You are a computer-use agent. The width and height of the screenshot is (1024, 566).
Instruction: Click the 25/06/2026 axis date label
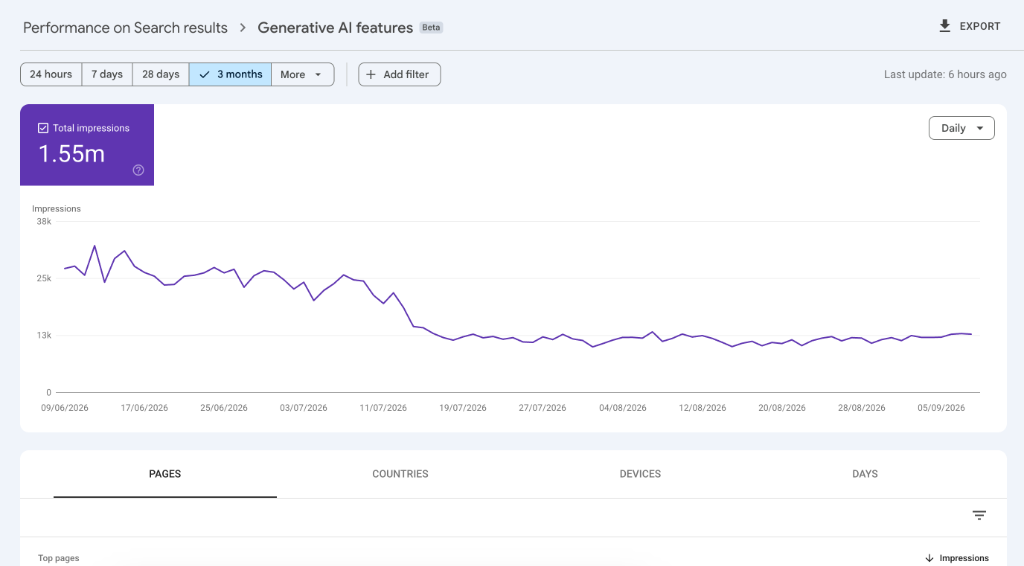pyautogui.click(x=224, y=408)
